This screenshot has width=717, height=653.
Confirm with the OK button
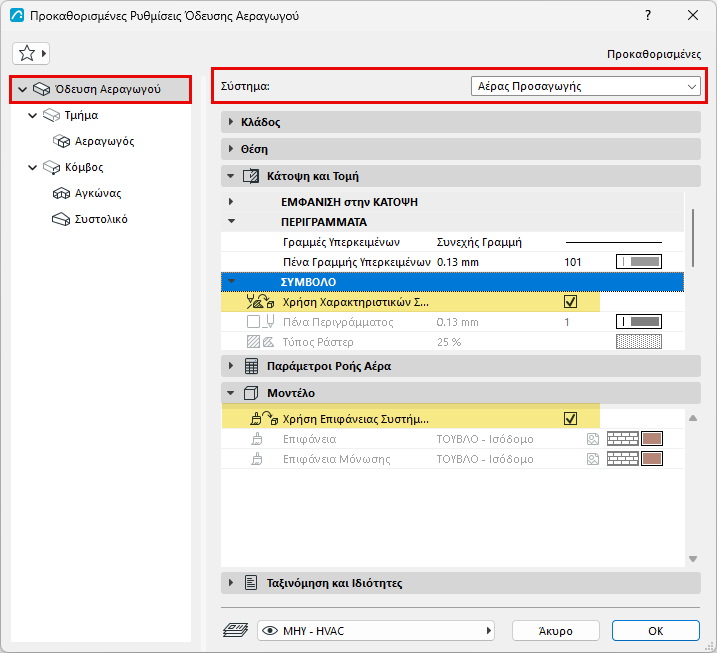click(656, 631)
